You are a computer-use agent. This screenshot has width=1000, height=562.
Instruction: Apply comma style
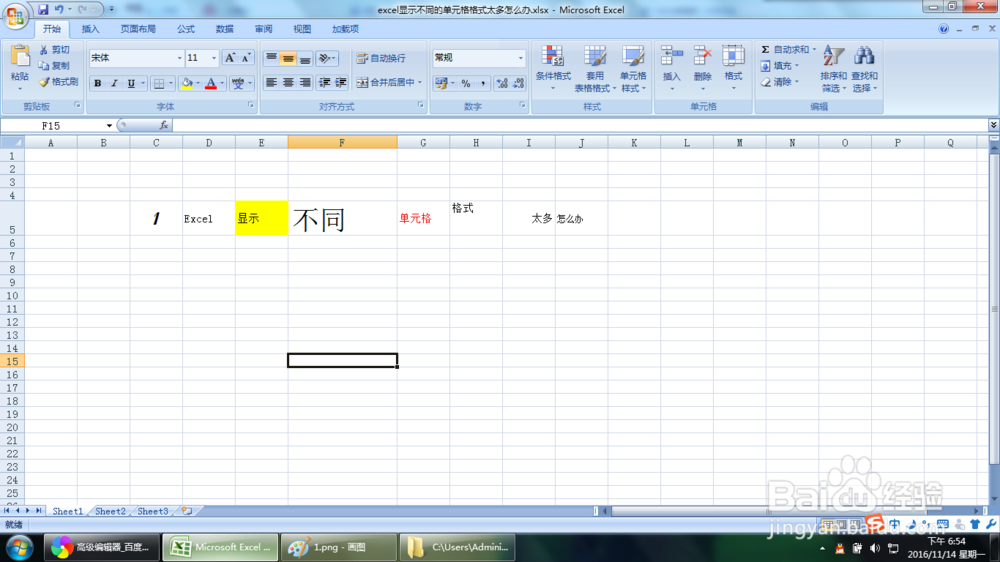tap(483, 84)
